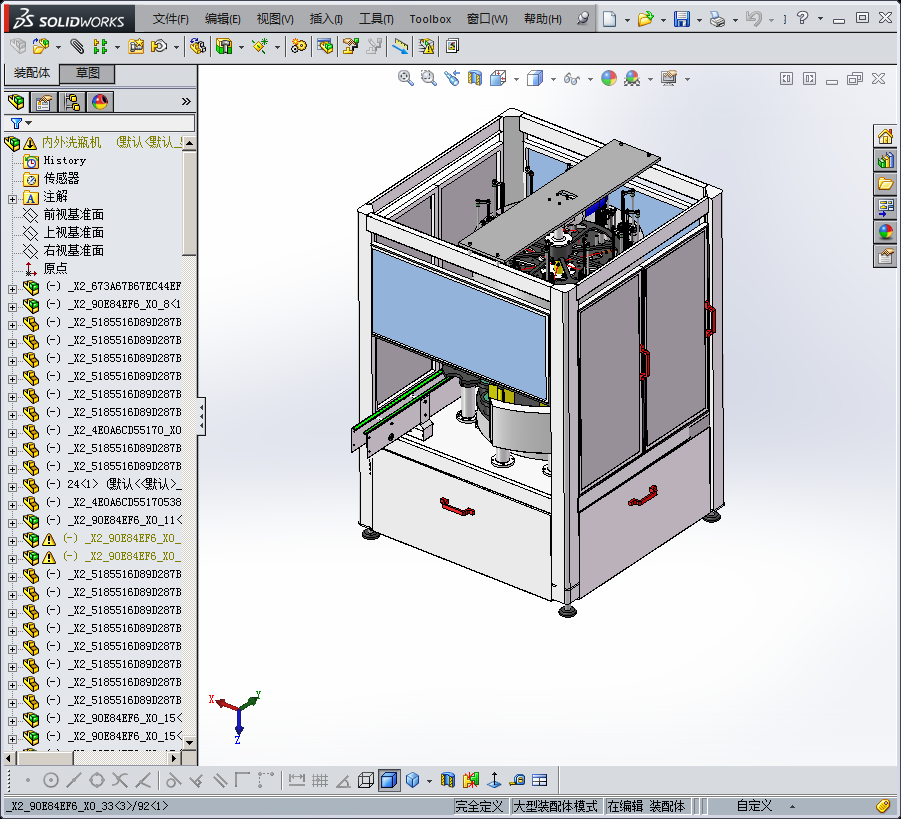
Task: Expand the 注解 tree node
Action: pyautogui.click(x=12, y=199)
